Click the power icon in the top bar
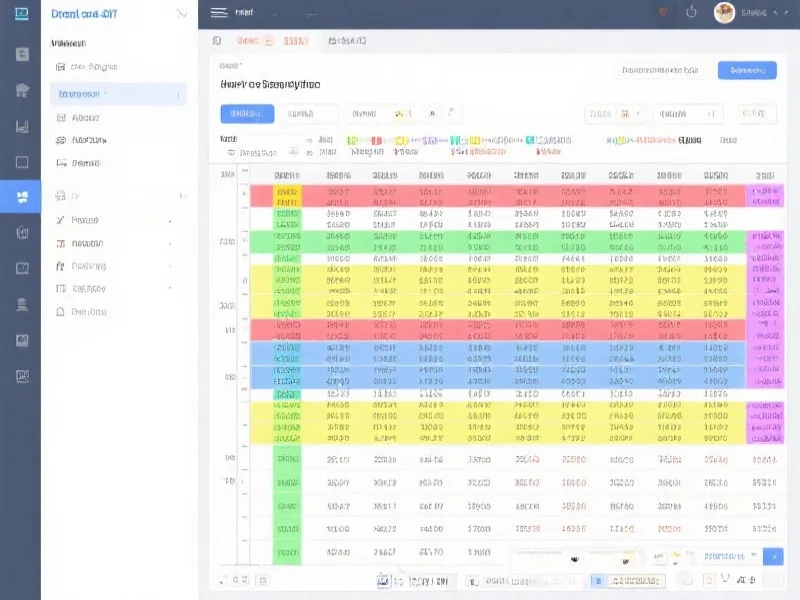This screenshot has height=600, width=800. [x=691, y=12]
